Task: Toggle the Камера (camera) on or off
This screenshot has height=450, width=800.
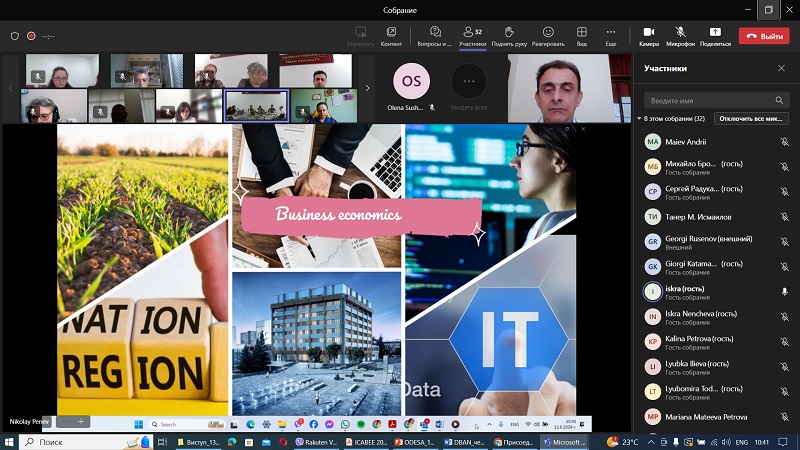Action: (649, 36)
